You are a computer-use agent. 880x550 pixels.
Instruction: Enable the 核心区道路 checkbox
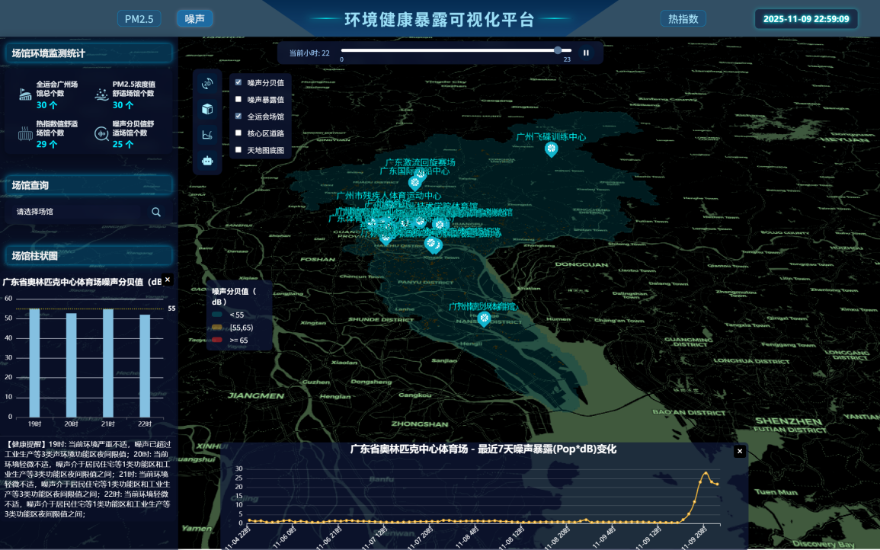click(238, 132)
